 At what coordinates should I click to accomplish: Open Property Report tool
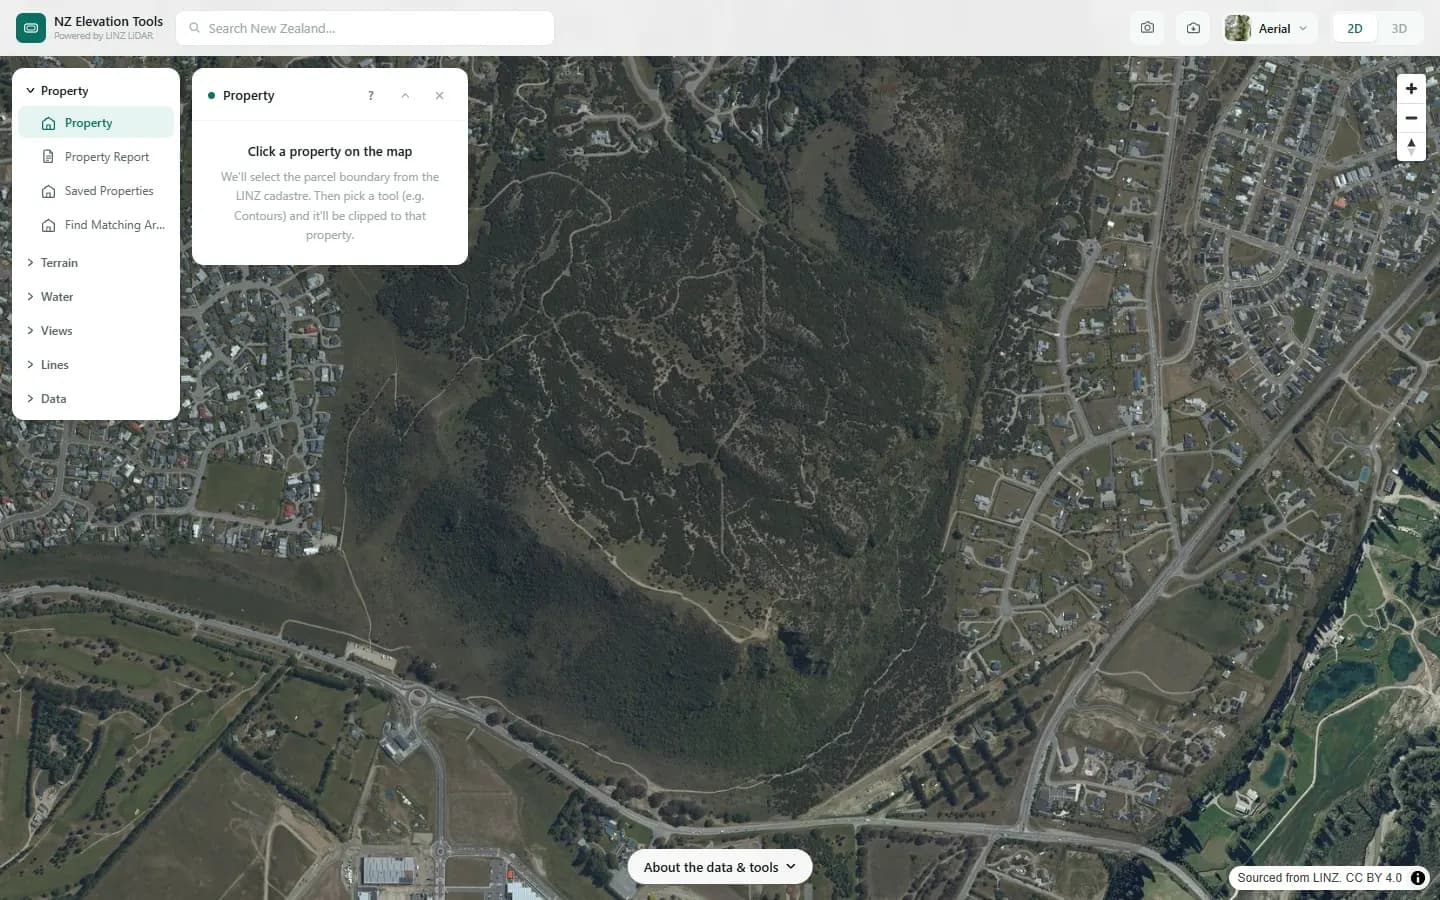(x=96, y=157)
